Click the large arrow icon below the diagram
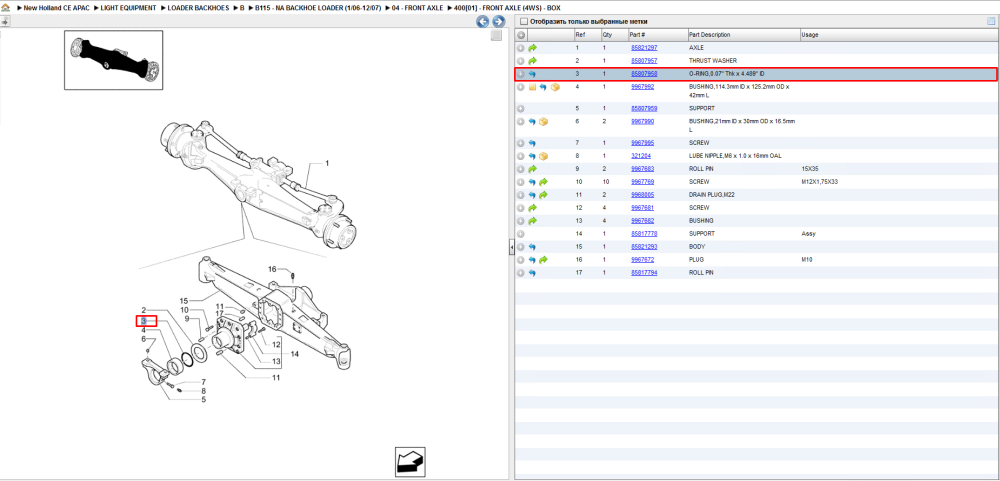Viewport: 1000px width, 481px height. (409, 461)
